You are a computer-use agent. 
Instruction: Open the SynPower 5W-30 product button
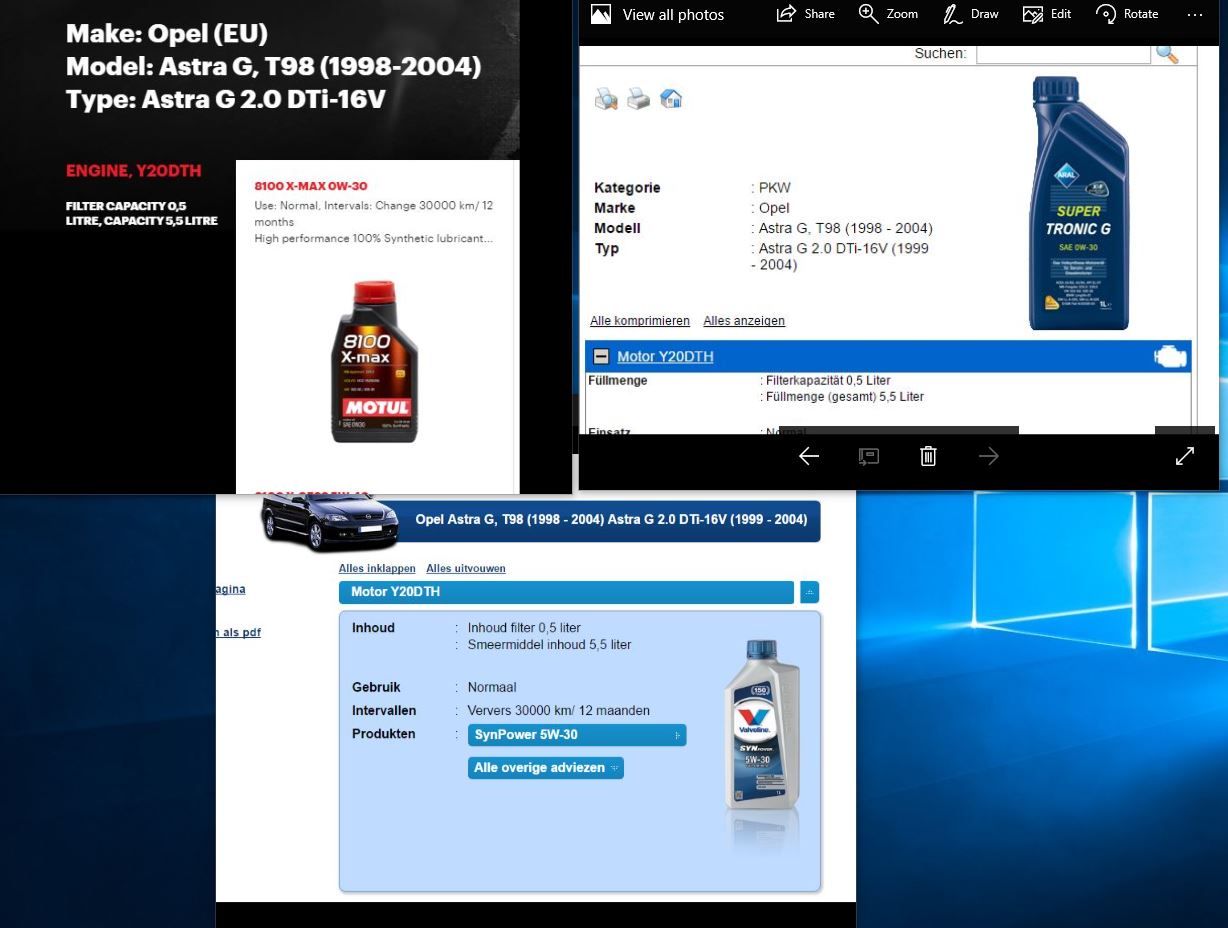click(x=577, y=735)
